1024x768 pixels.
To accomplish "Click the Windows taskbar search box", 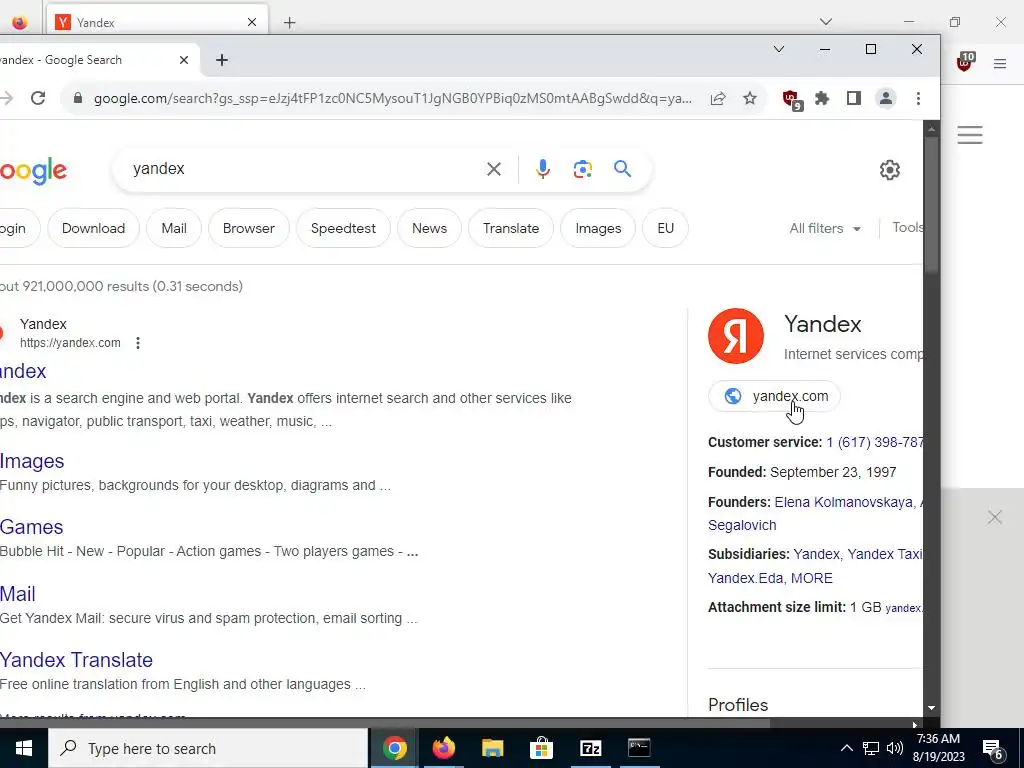I will tap(208, 748).
